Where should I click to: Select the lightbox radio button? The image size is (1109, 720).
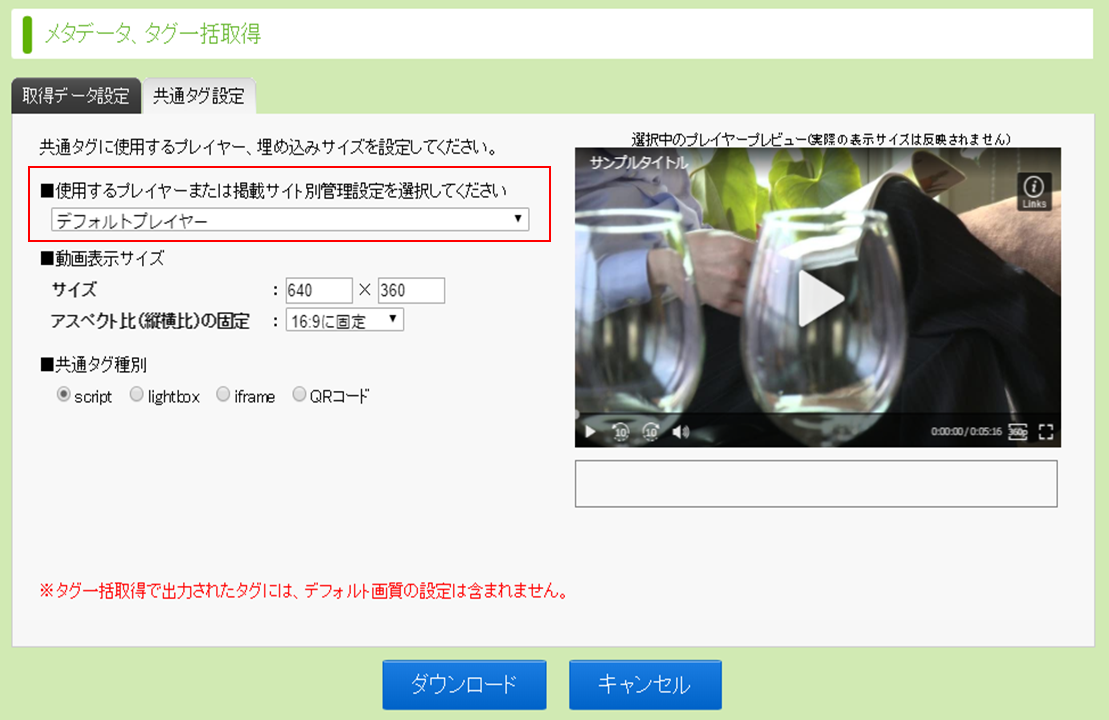click(x=137, y=395)
